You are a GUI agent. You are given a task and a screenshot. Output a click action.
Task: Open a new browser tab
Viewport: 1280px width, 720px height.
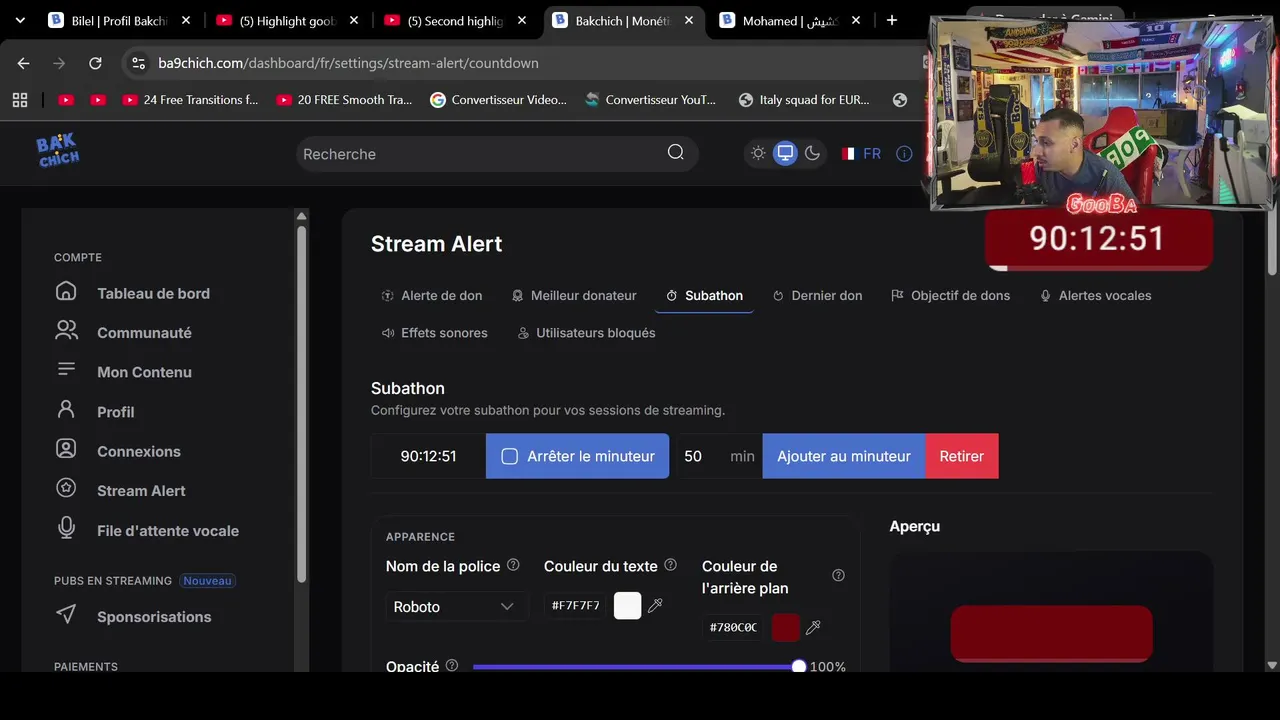891,20
